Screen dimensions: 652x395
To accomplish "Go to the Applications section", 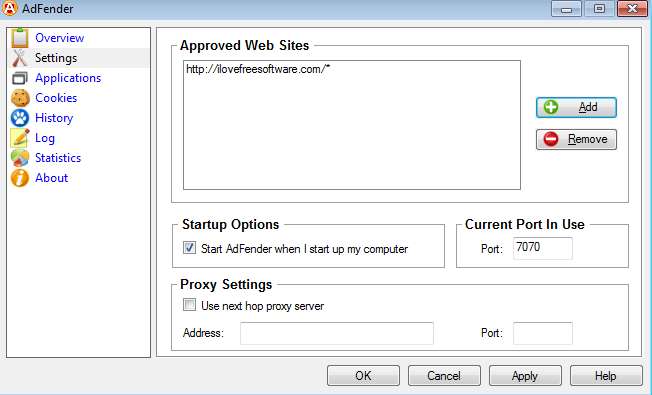I will tap(68, 78).
